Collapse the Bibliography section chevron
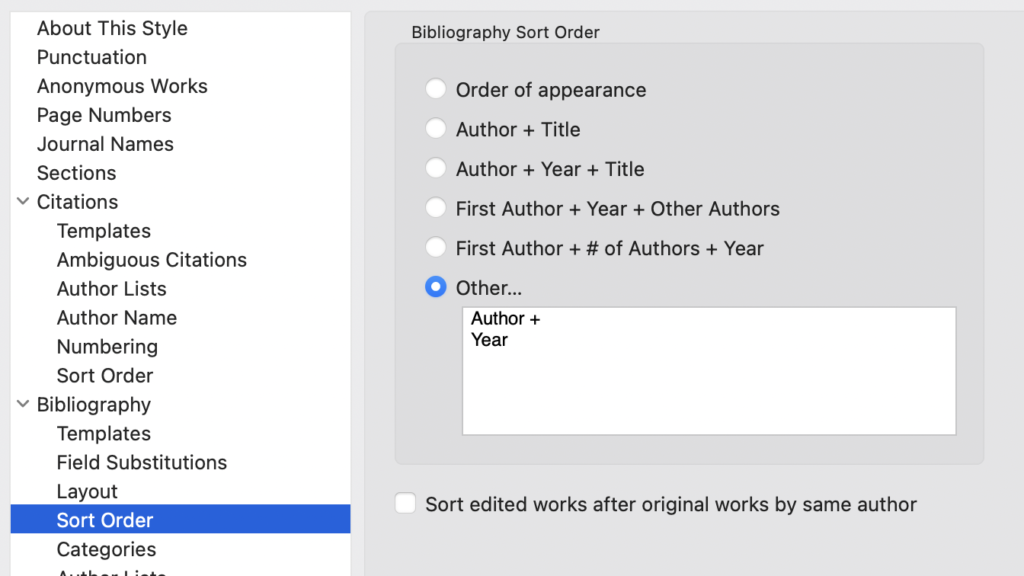 pos(23,404)
